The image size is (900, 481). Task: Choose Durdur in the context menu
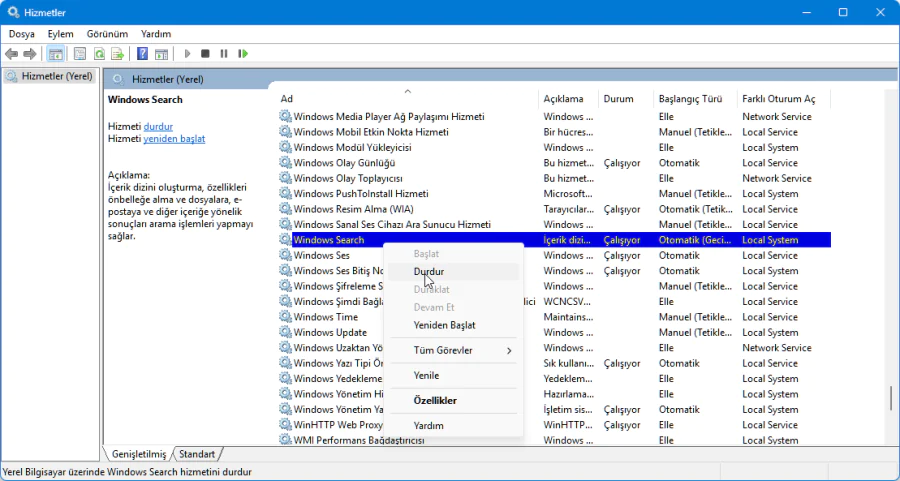(453, 271)
